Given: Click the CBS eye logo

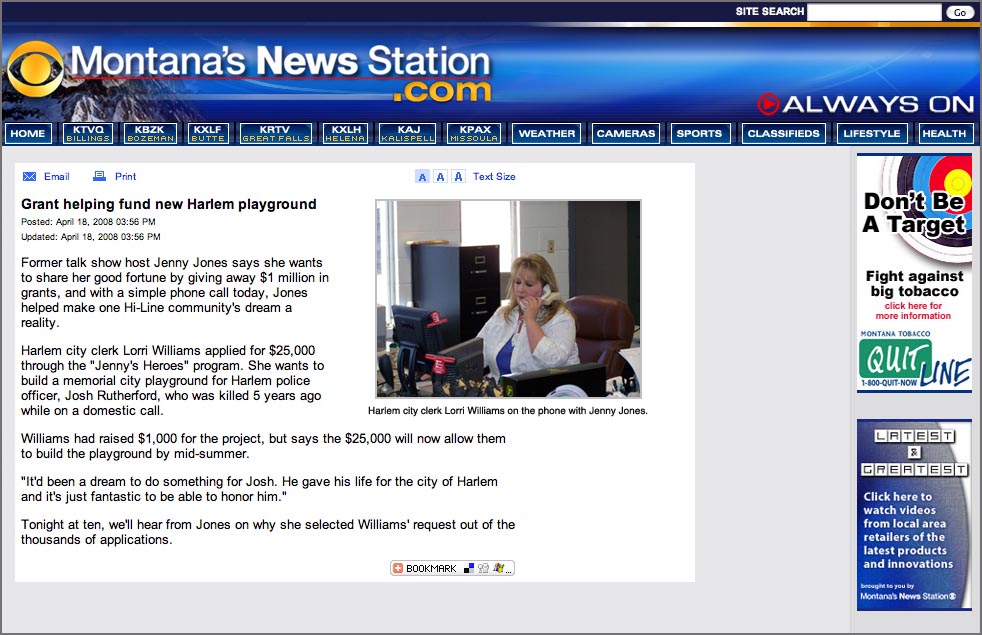Looking at the screenshot, I should (35, 69).
